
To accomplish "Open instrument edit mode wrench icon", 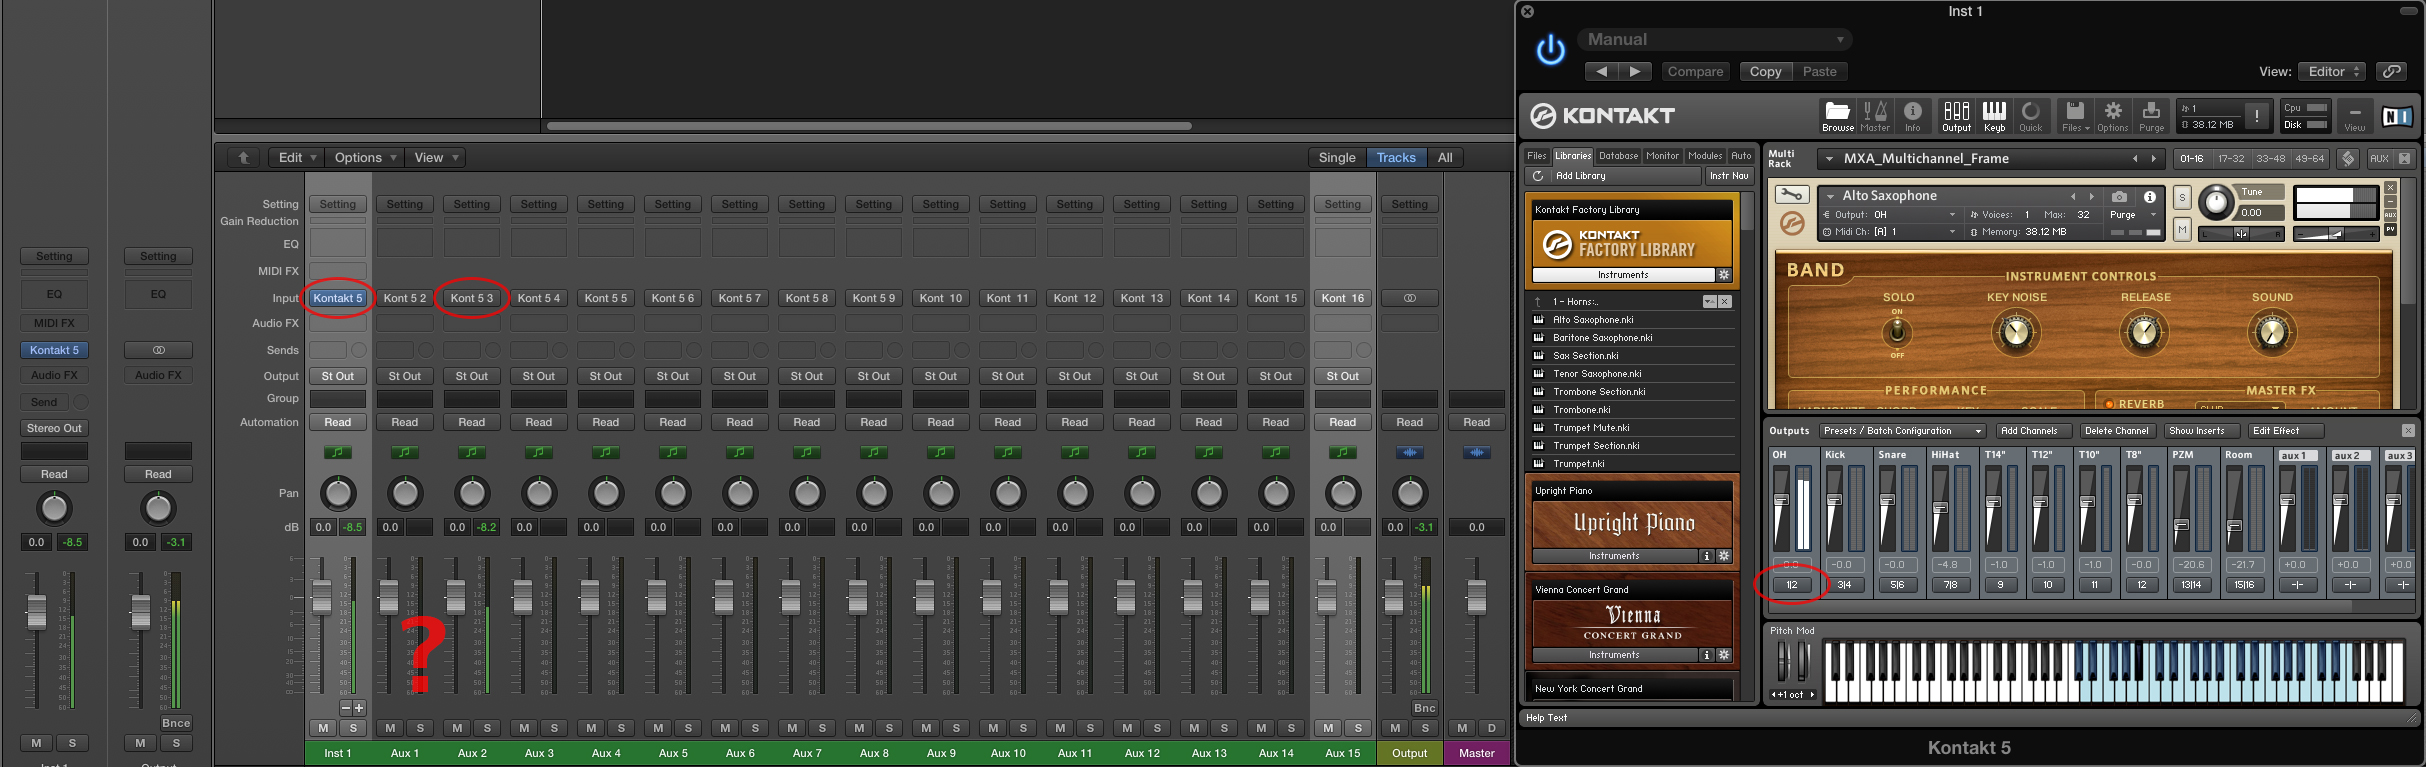I will pos(1791,195).
